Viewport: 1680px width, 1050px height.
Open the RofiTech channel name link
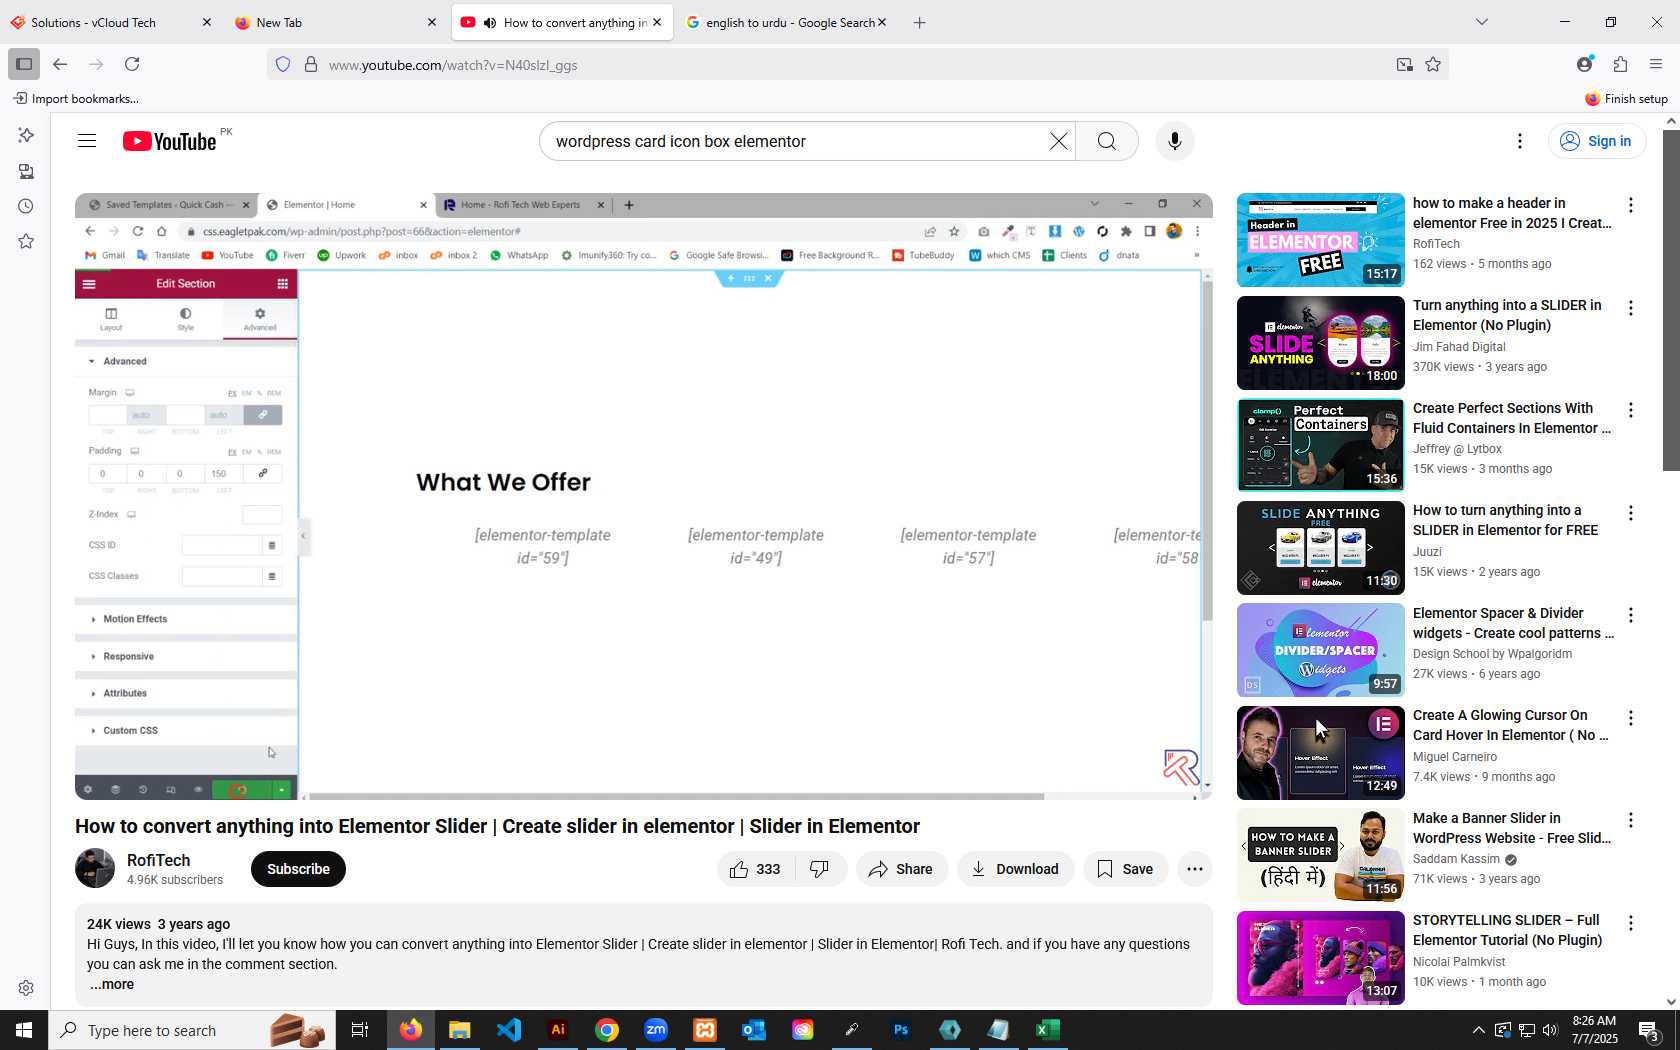[158, 860]
